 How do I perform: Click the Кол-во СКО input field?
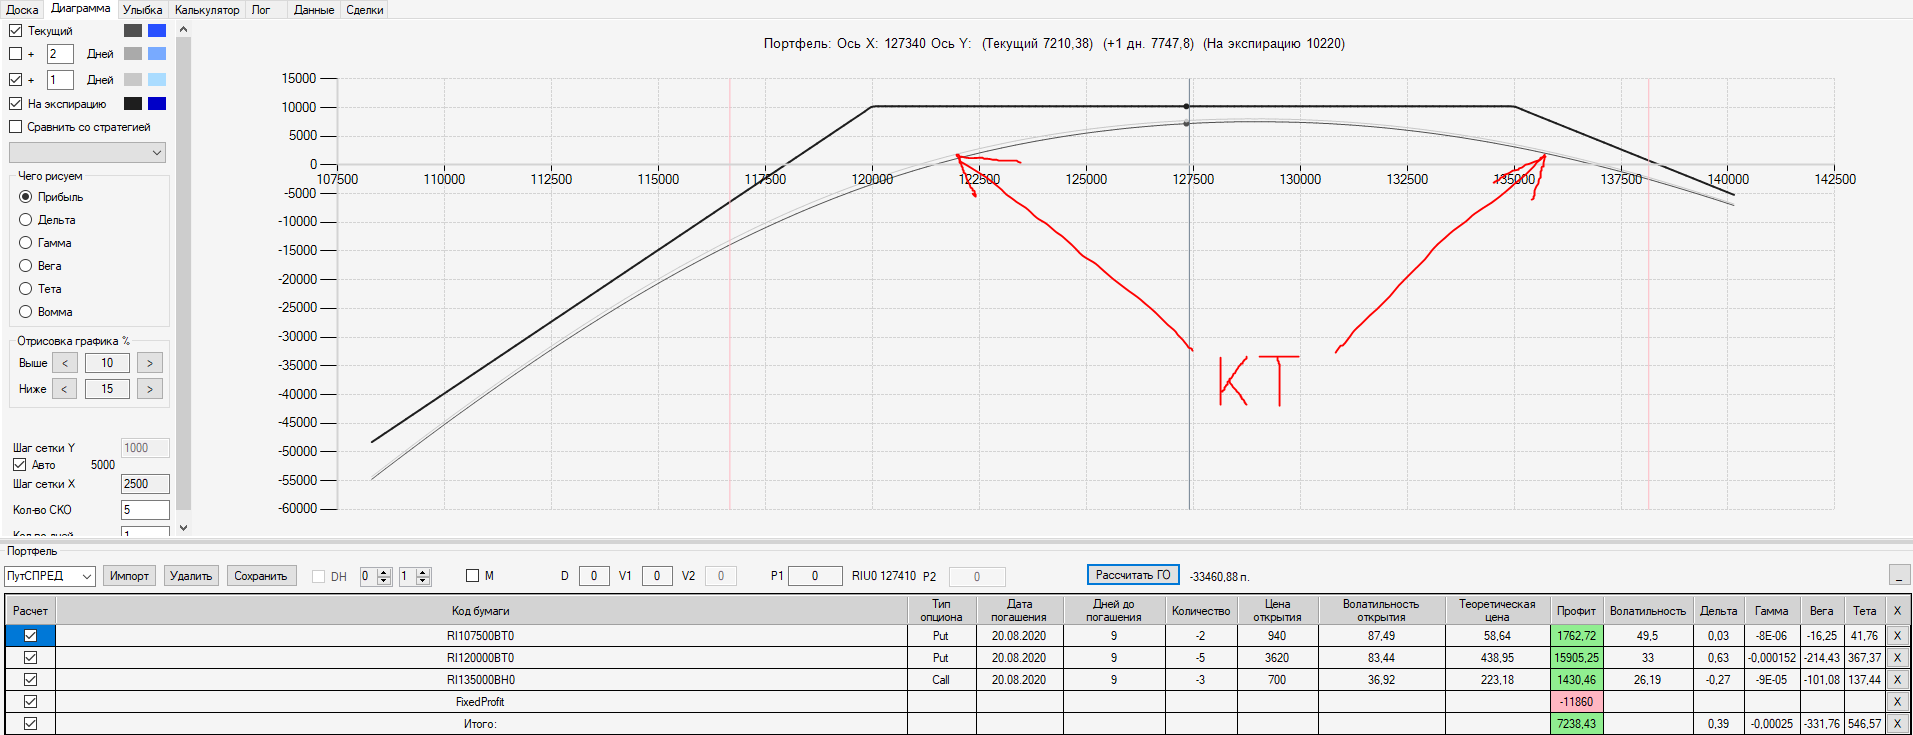(145, 510)
